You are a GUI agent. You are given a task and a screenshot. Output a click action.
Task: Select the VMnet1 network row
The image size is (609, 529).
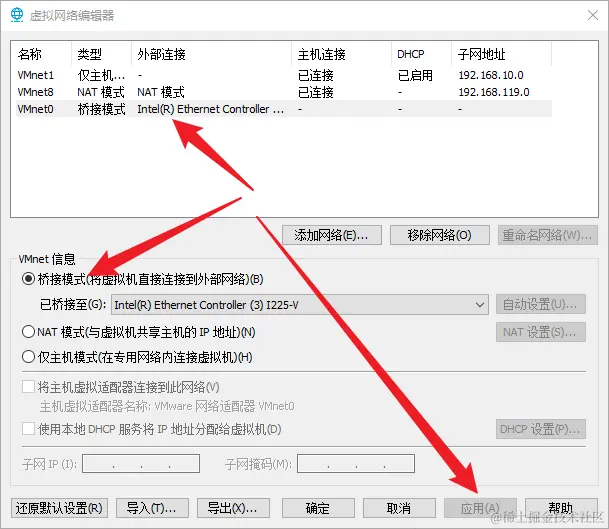tap(284, 75)
